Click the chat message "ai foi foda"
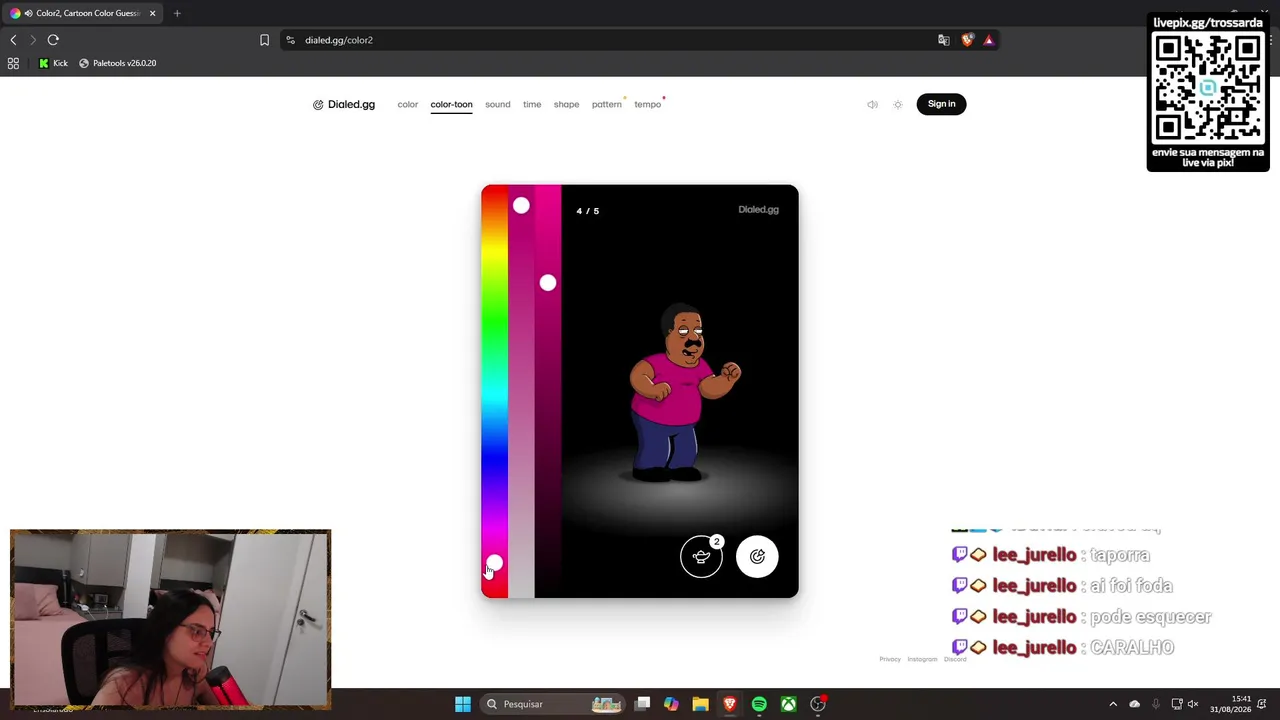This screenshot has width=1280, height=720. [x=1132, y=586]
